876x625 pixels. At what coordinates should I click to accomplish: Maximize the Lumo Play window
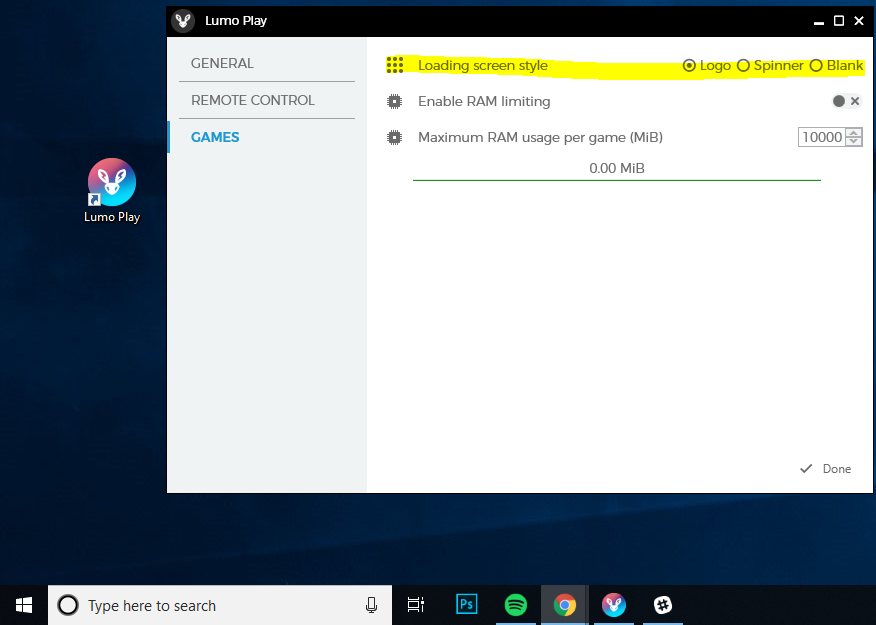pos(839,21)
